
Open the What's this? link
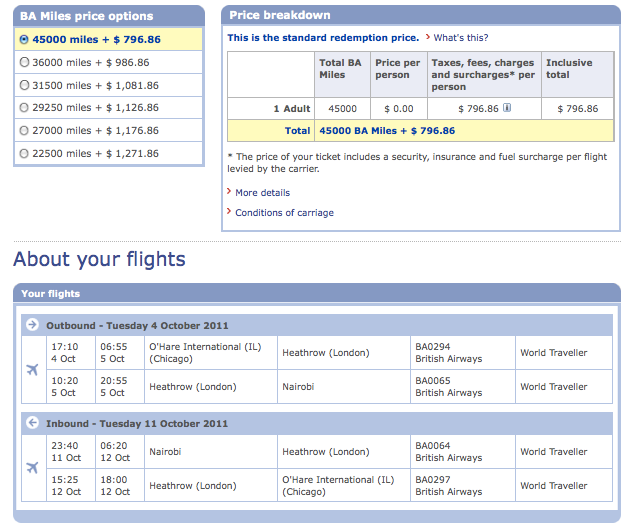point(461,38)
